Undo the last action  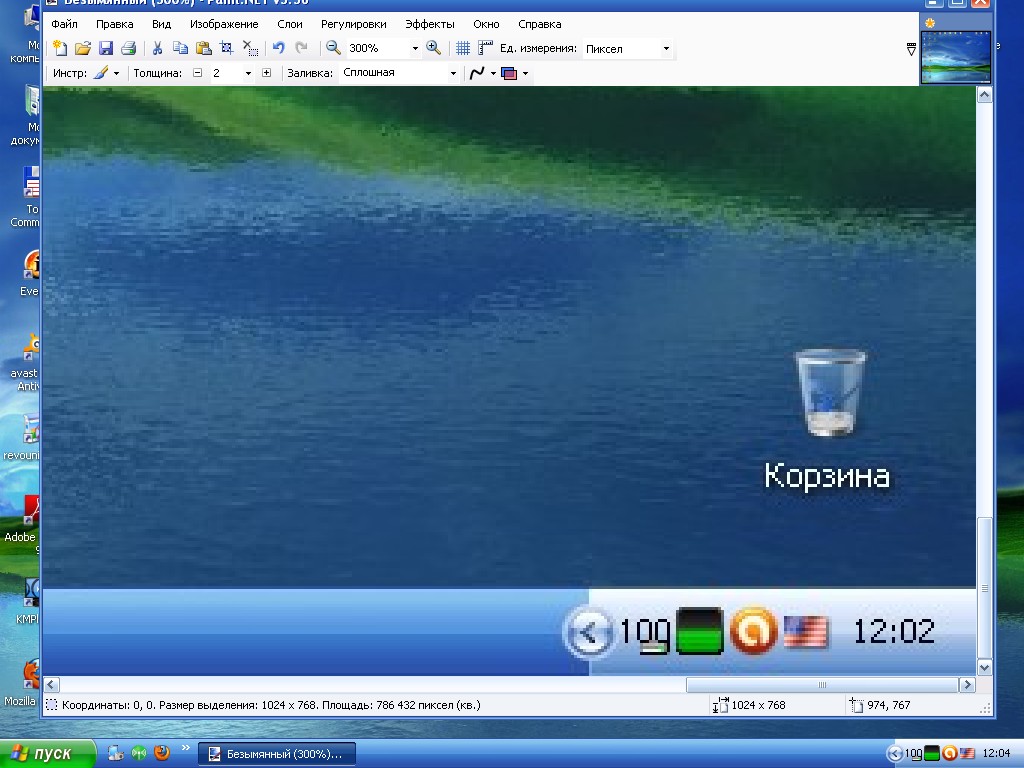tap(279, 48)
